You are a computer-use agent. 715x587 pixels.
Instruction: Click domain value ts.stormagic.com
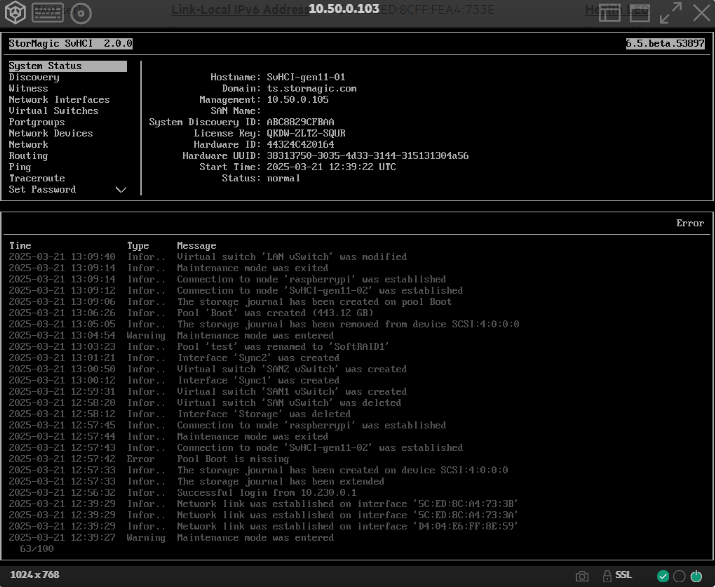312,88
